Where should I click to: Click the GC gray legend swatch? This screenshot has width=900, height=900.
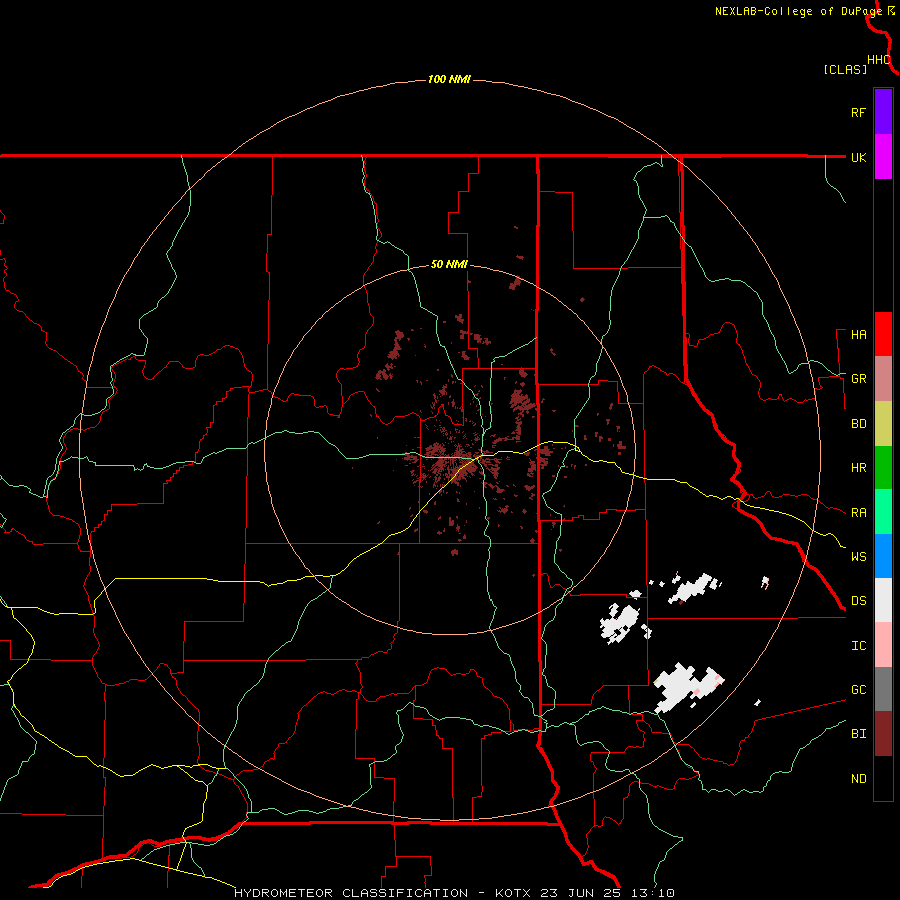[883, 689]
